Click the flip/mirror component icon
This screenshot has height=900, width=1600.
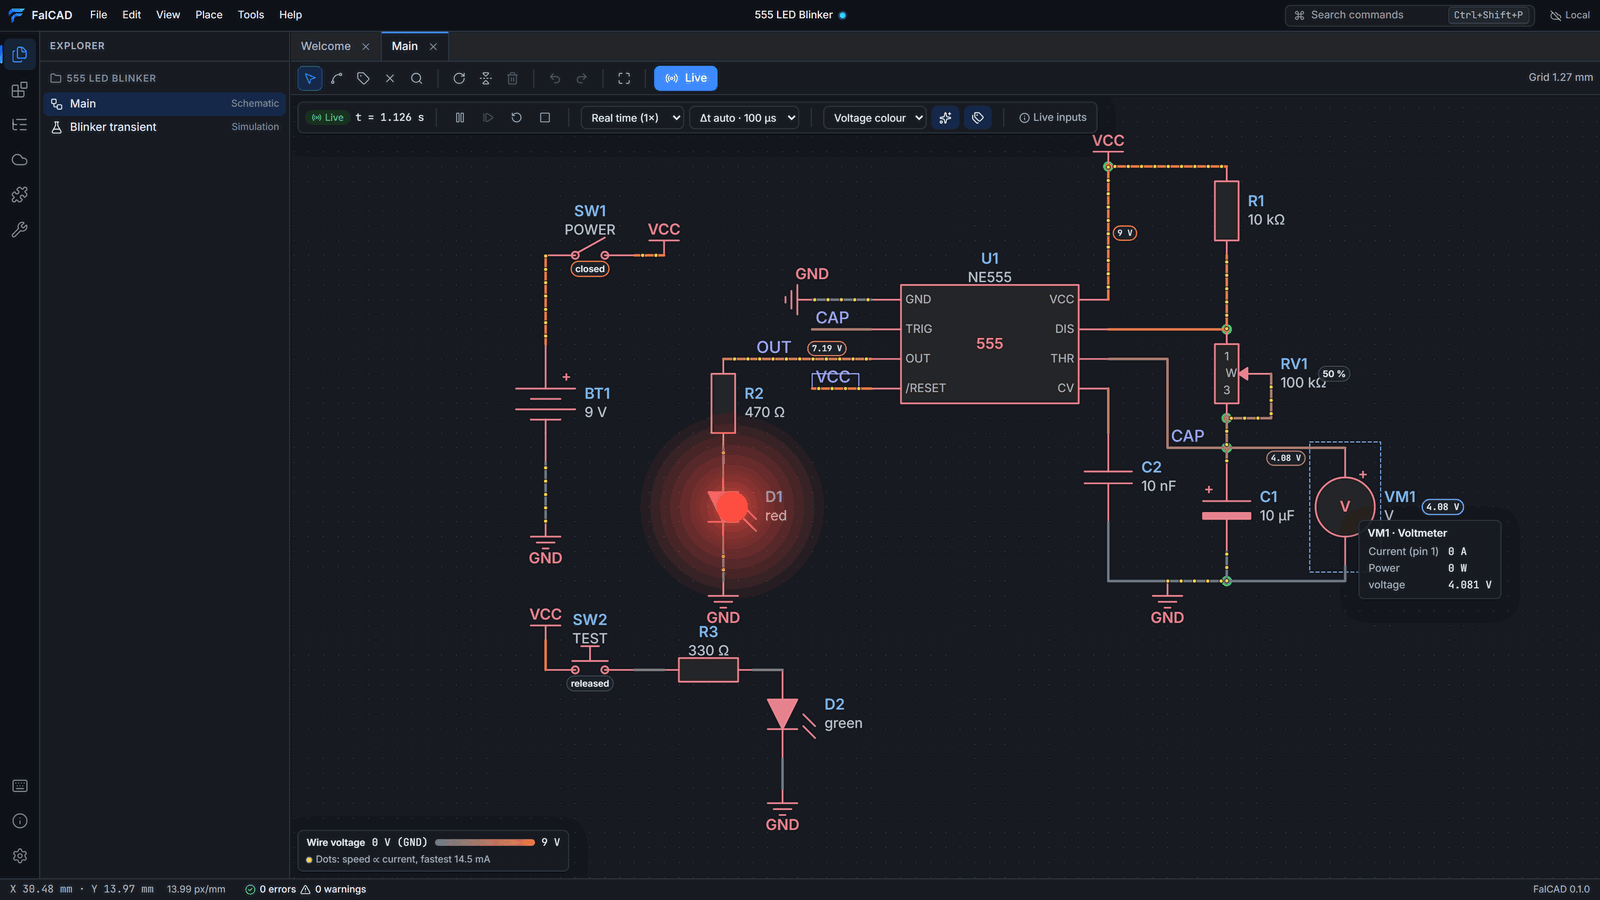pos(486,78)
